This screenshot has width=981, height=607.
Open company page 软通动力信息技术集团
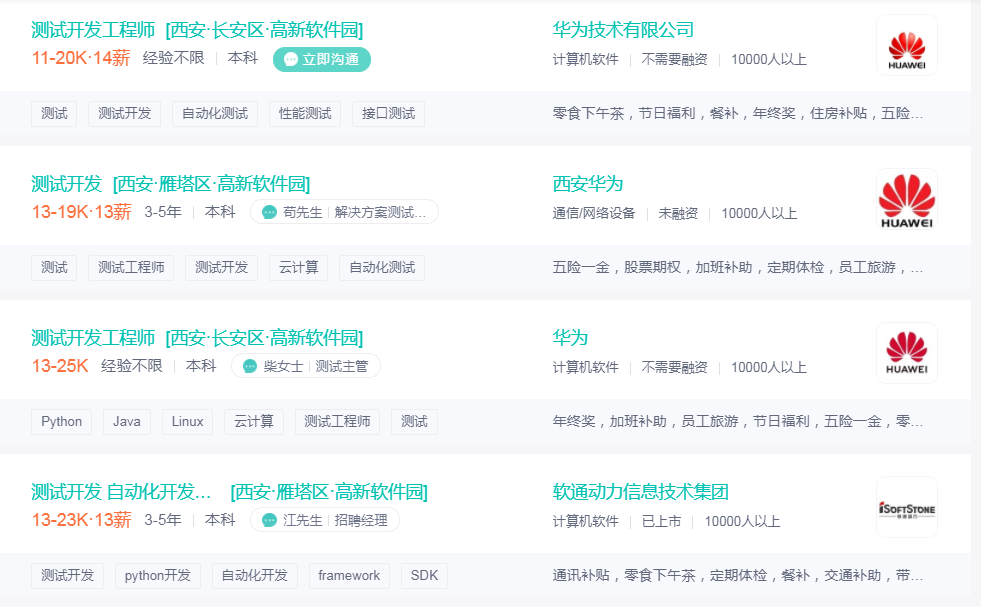(641, 491)
